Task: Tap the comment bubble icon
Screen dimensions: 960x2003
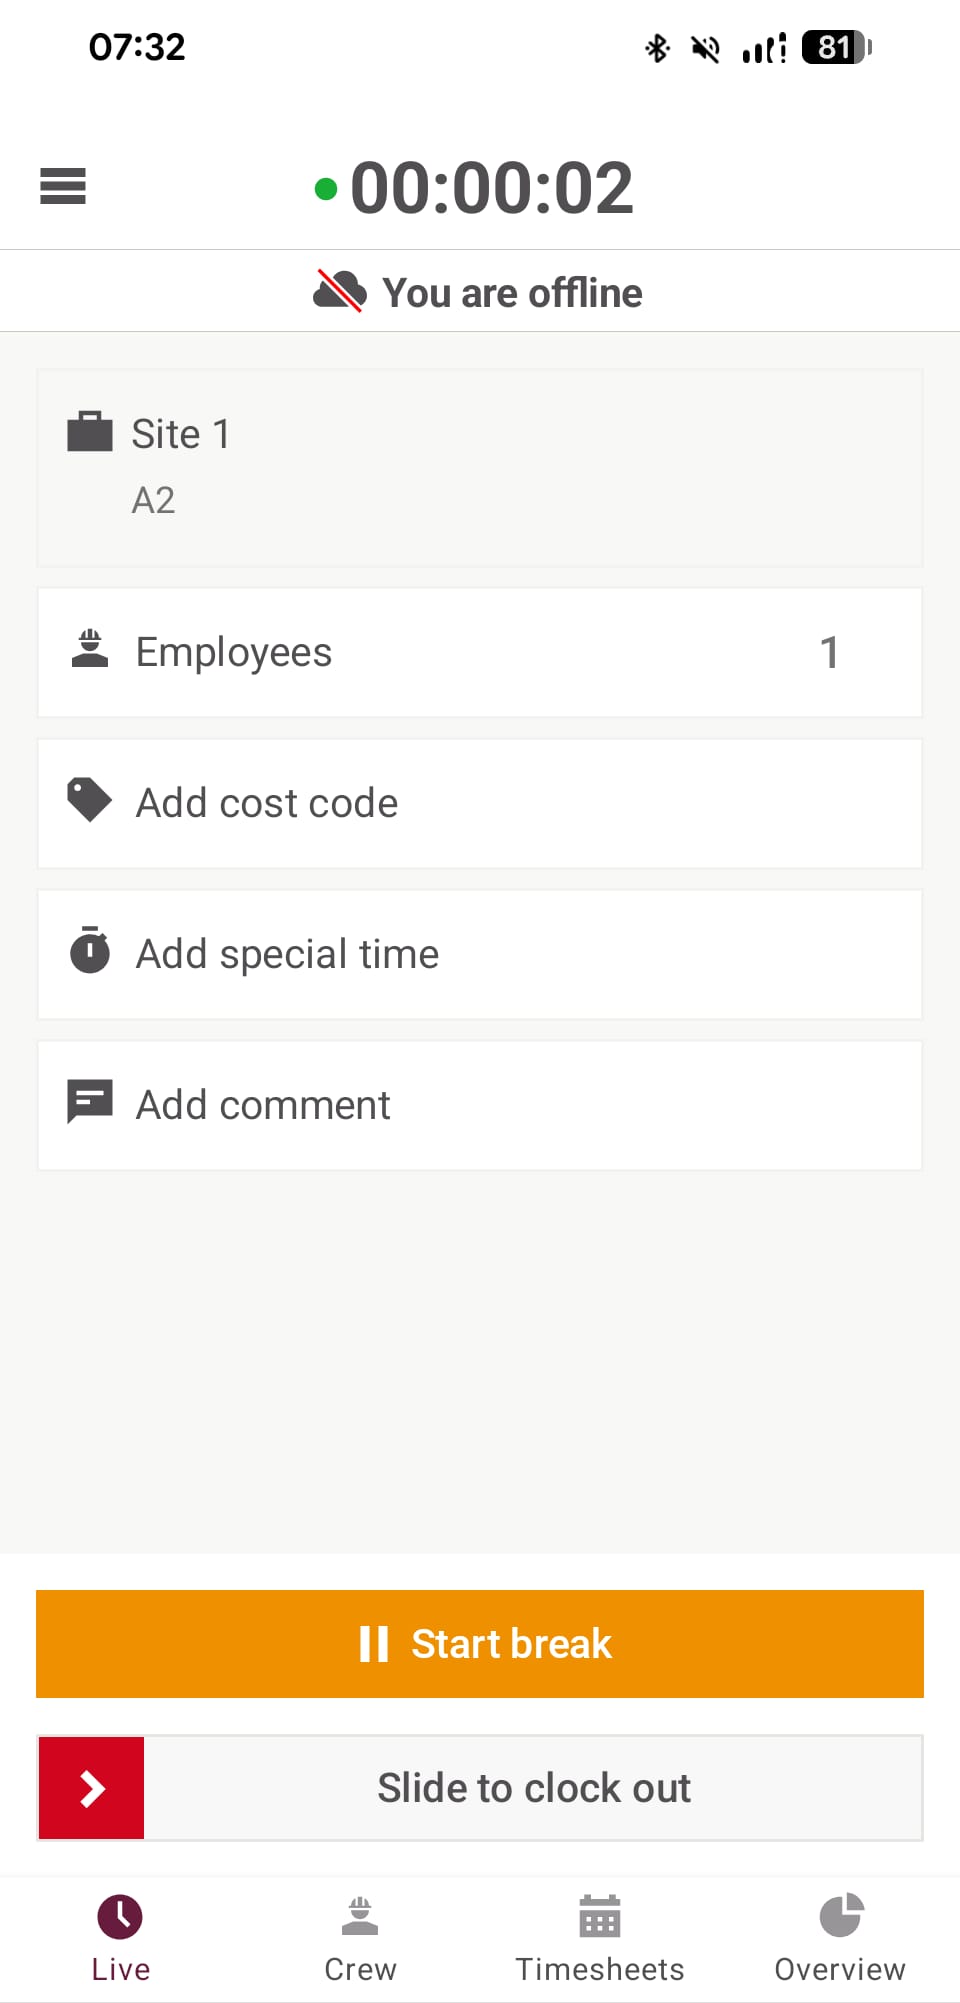Action: point(90,1102)
